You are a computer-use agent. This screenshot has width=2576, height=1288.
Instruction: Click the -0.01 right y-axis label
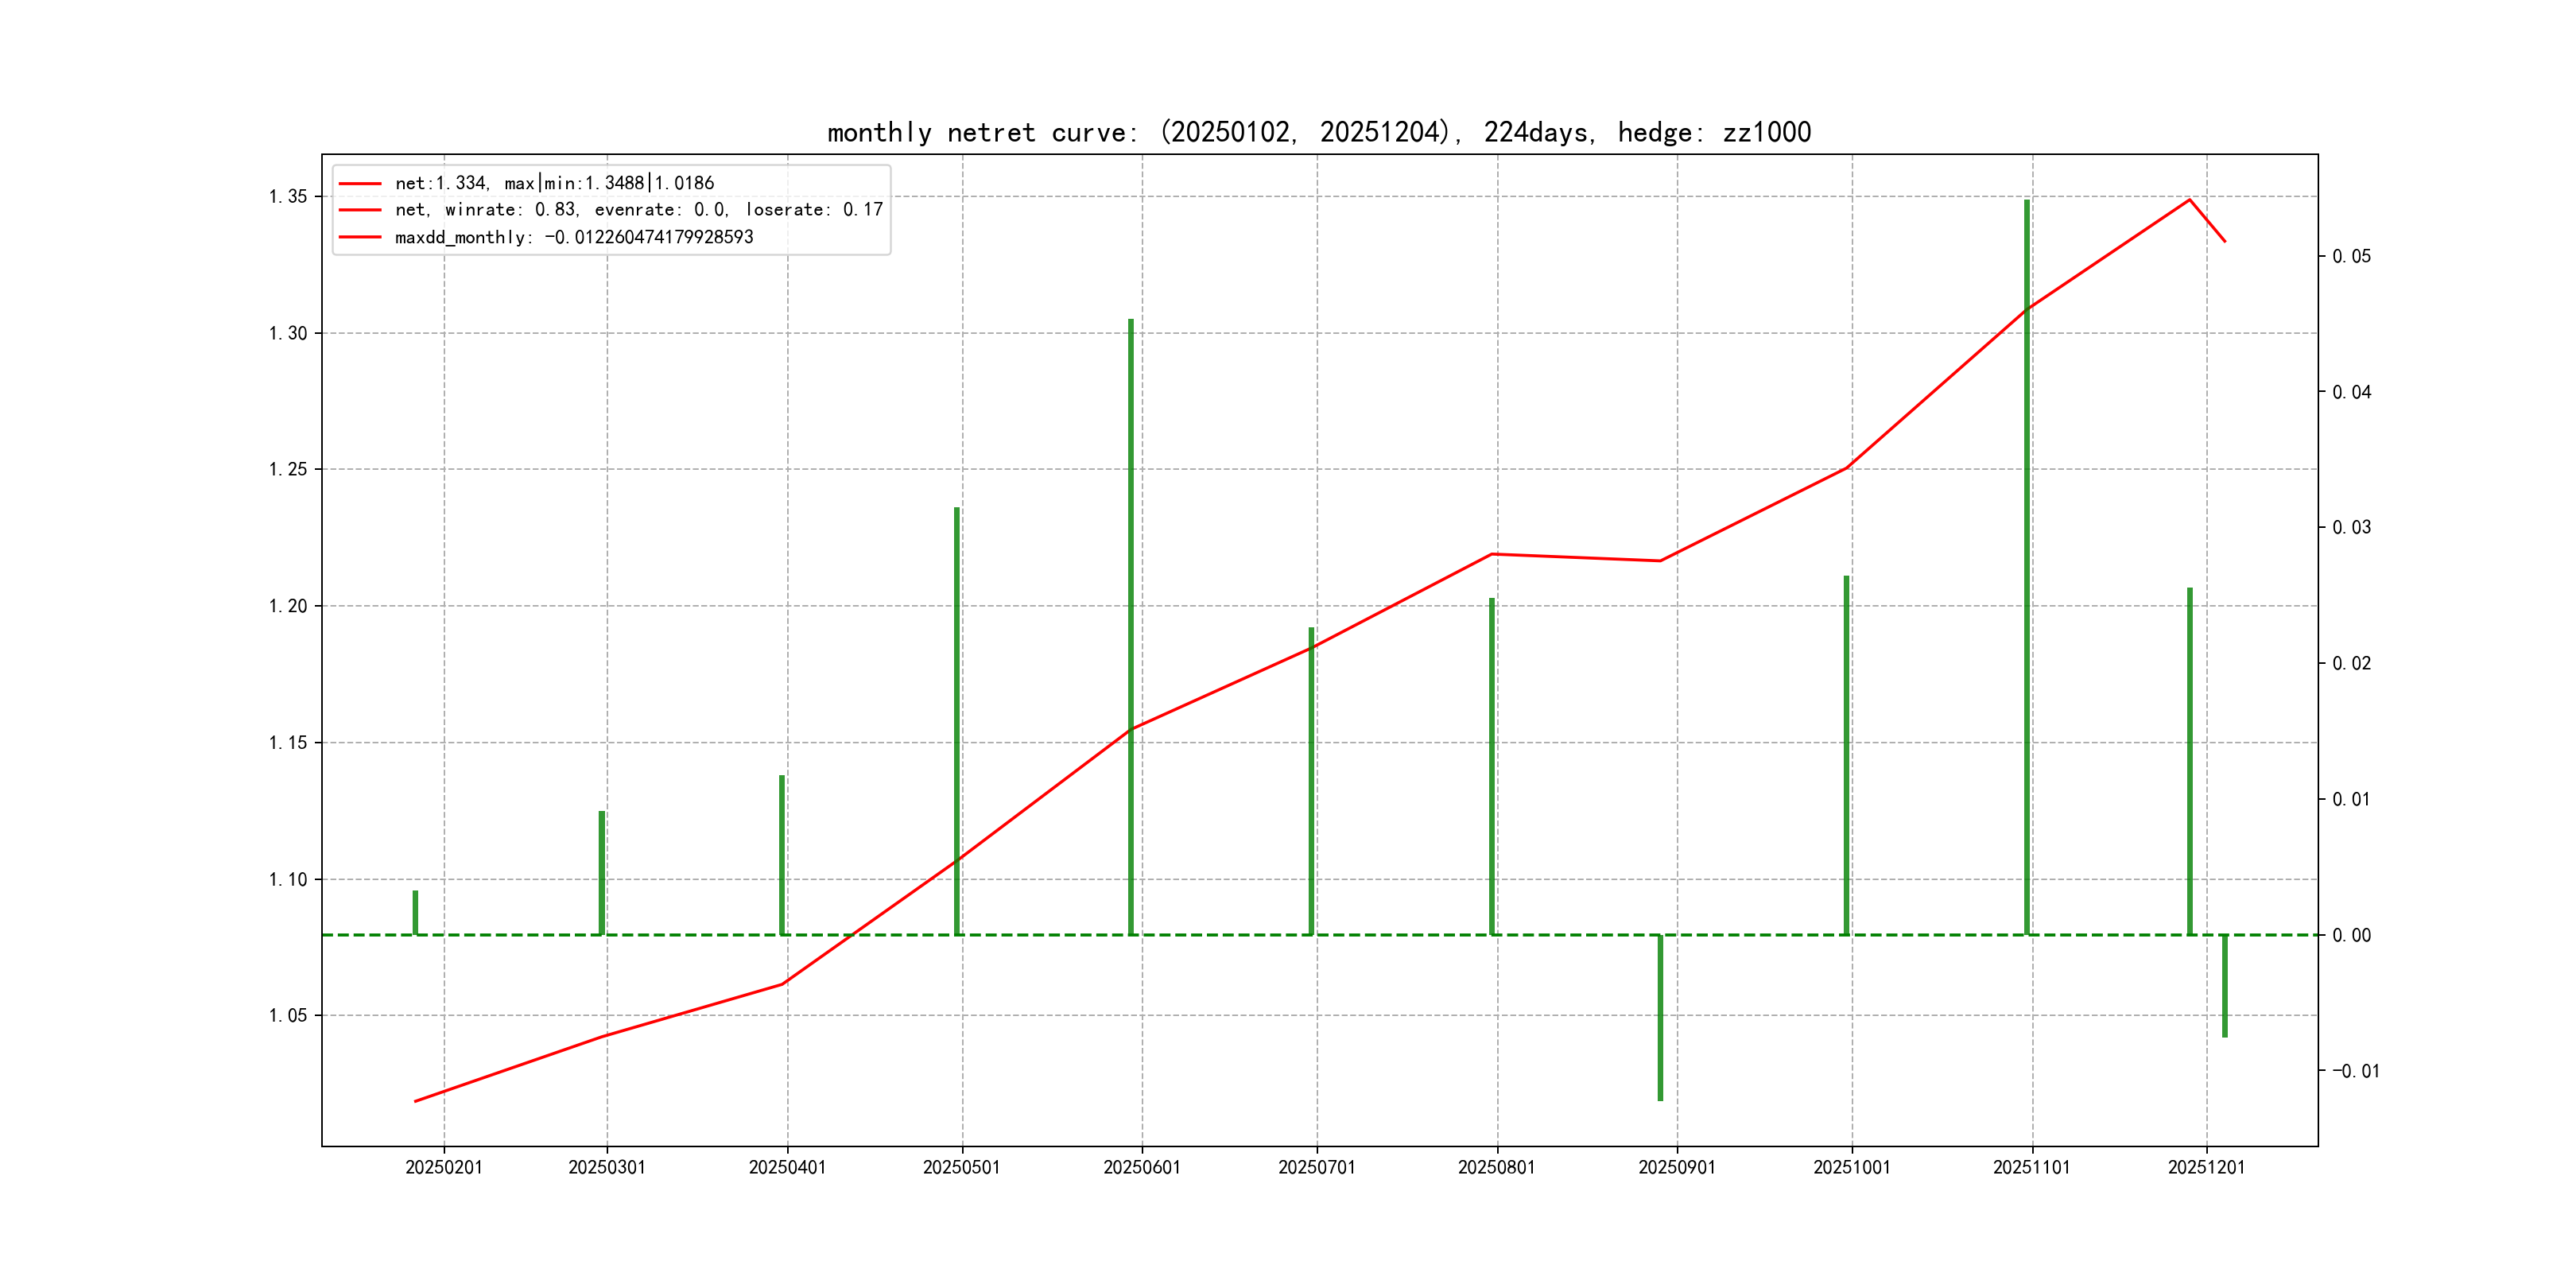click(2355, 1071)
